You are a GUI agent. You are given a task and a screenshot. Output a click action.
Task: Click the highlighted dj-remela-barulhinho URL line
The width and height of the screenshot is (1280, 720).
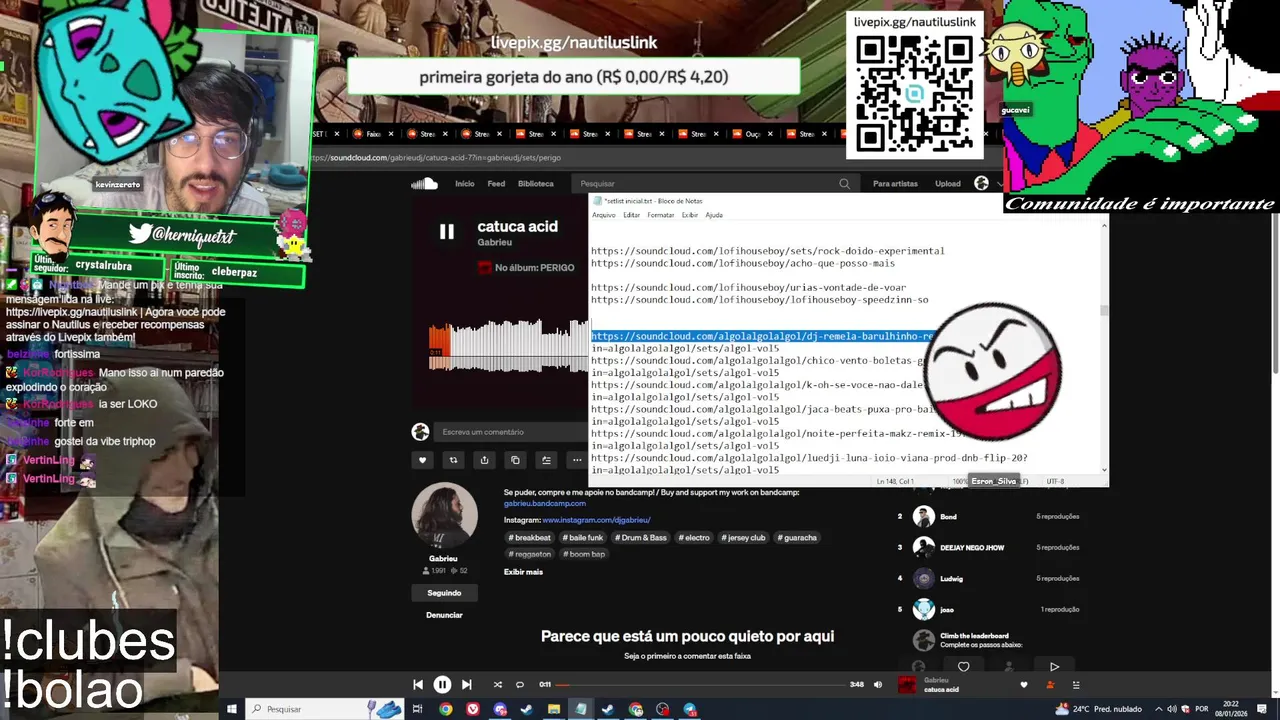click(761, 336)
